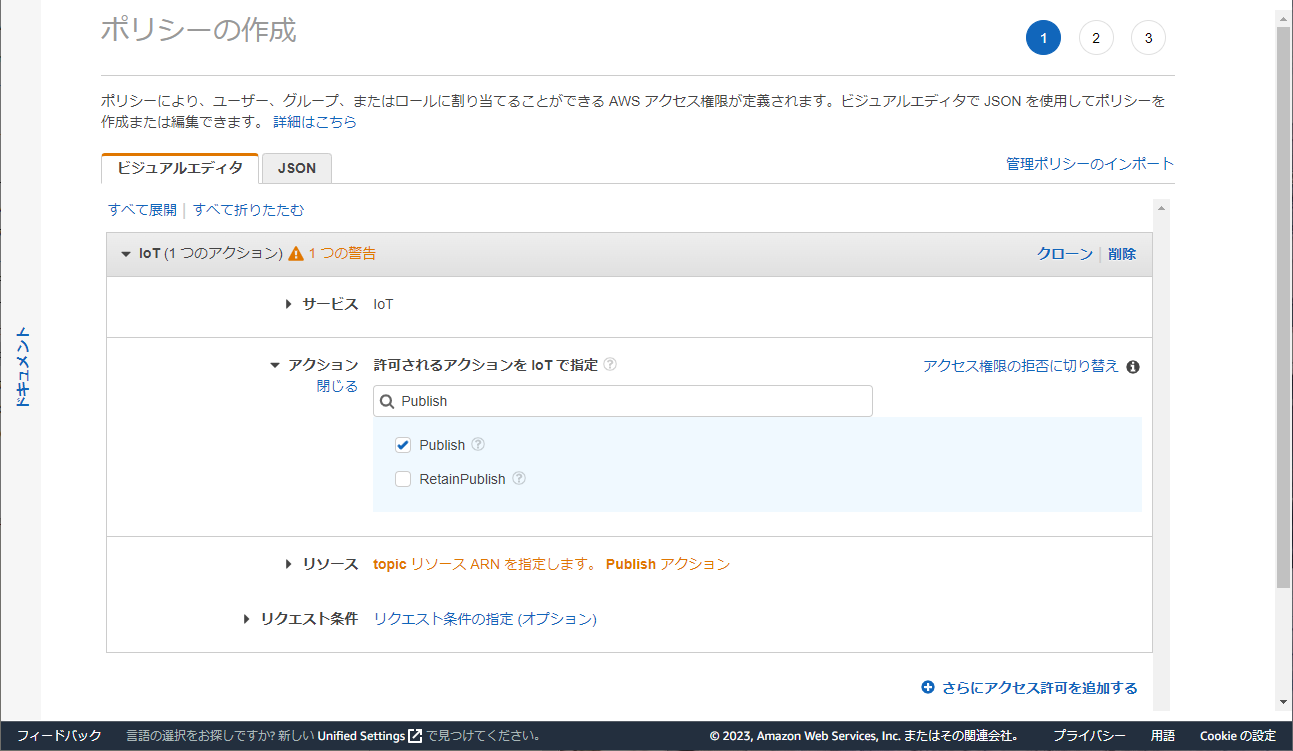Click the 1 つの警告 warning text
This screenshot has width=1293, height=751.
pyautogui.click(x=342, y=254)
